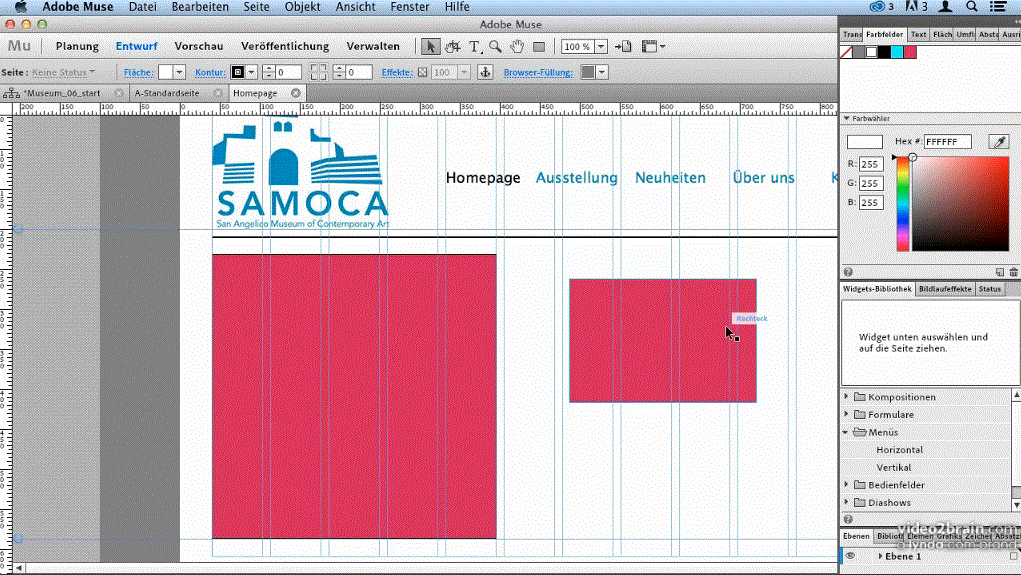Switch to Verwalten mode
The height and width of the screenshot is (575, 1021).
click(x=373, y=46)
